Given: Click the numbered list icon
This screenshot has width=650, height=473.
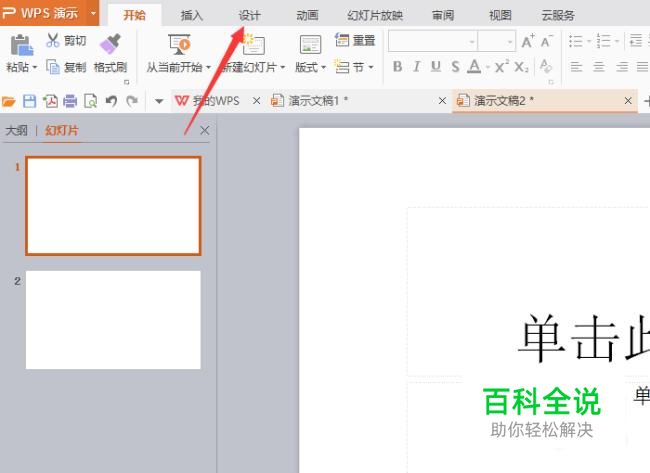Looking at the screenshot, I should pos(603,41).
